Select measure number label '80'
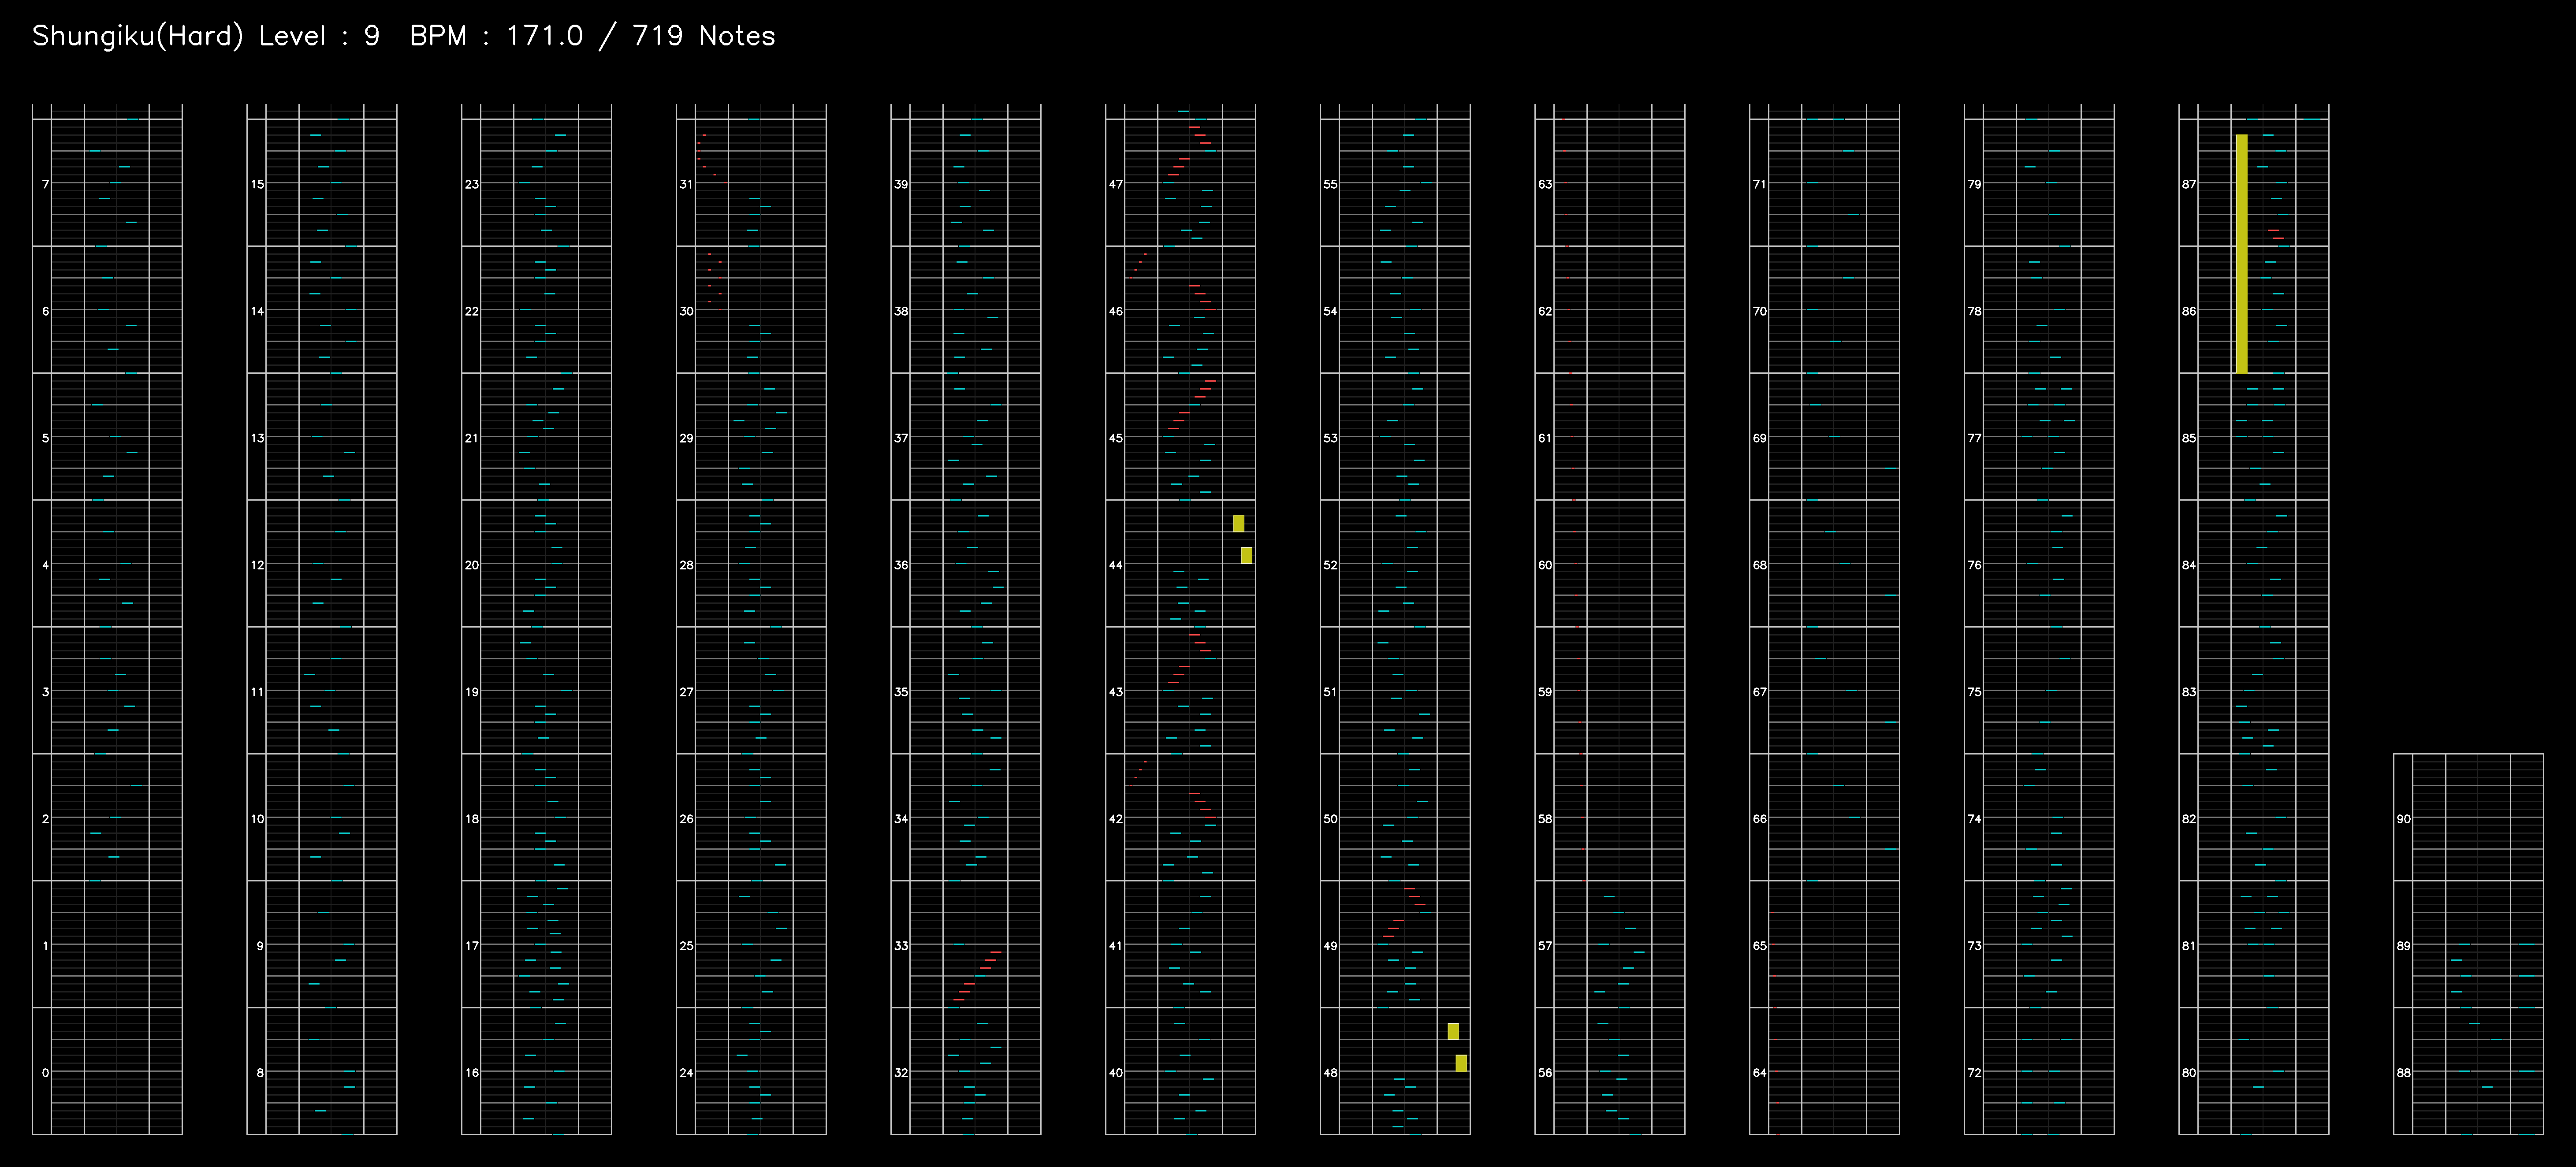 point(2189,1073)
